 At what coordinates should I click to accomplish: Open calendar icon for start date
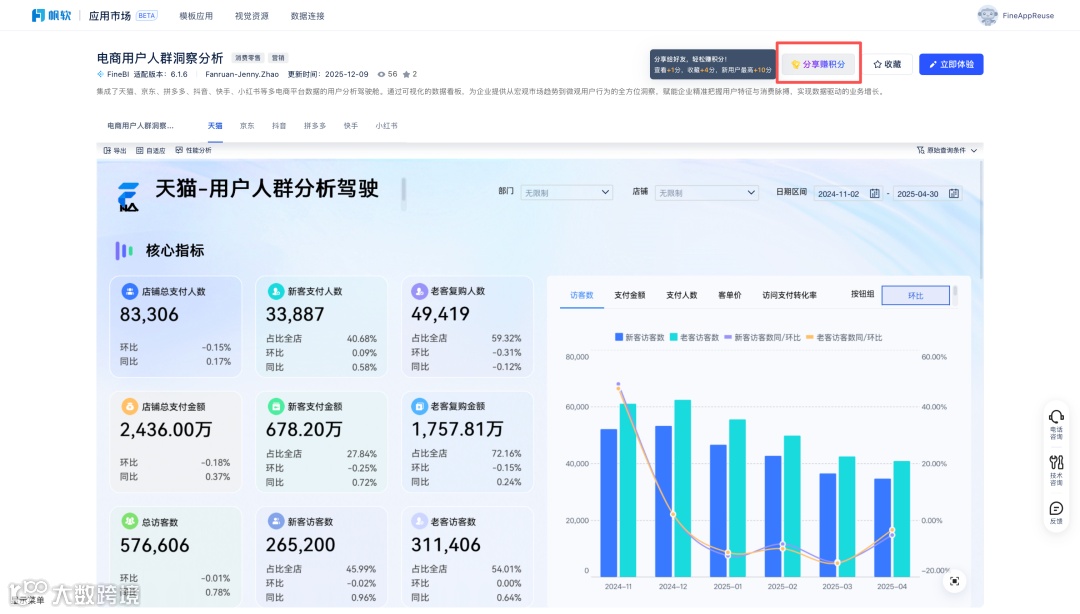875,194
